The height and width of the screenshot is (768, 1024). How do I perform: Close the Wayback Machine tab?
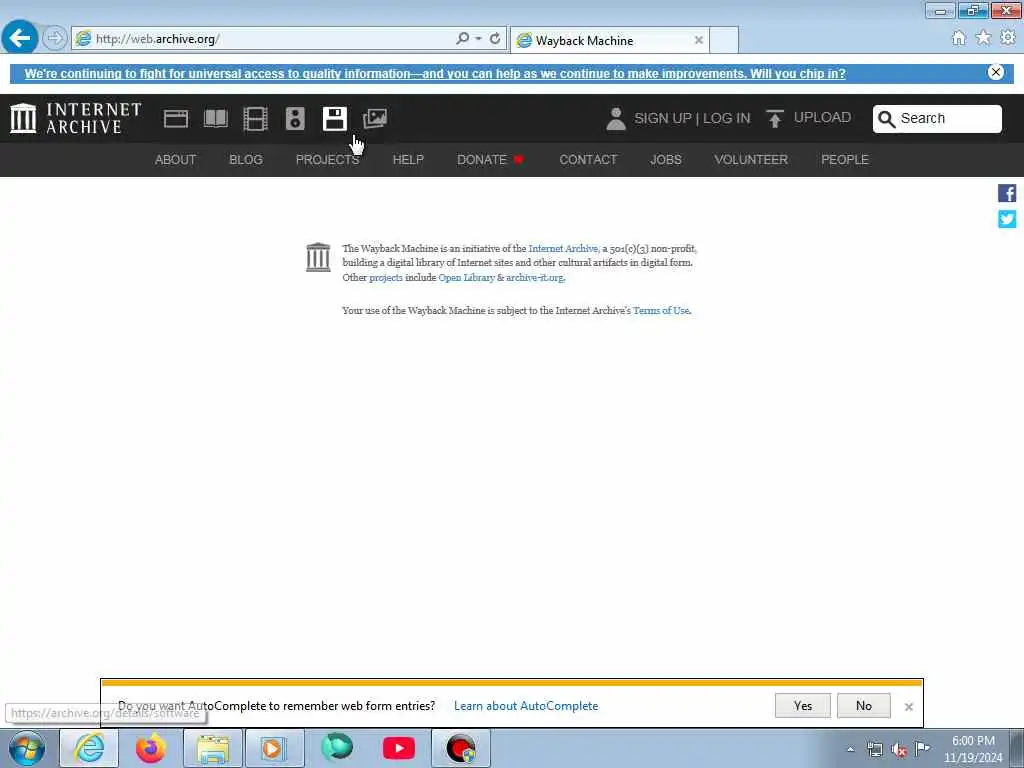699,40
